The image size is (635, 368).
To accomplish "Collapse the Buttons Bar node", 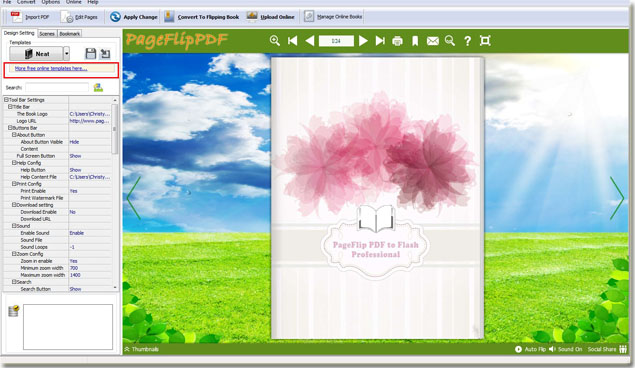I will [x=10, y=128].
